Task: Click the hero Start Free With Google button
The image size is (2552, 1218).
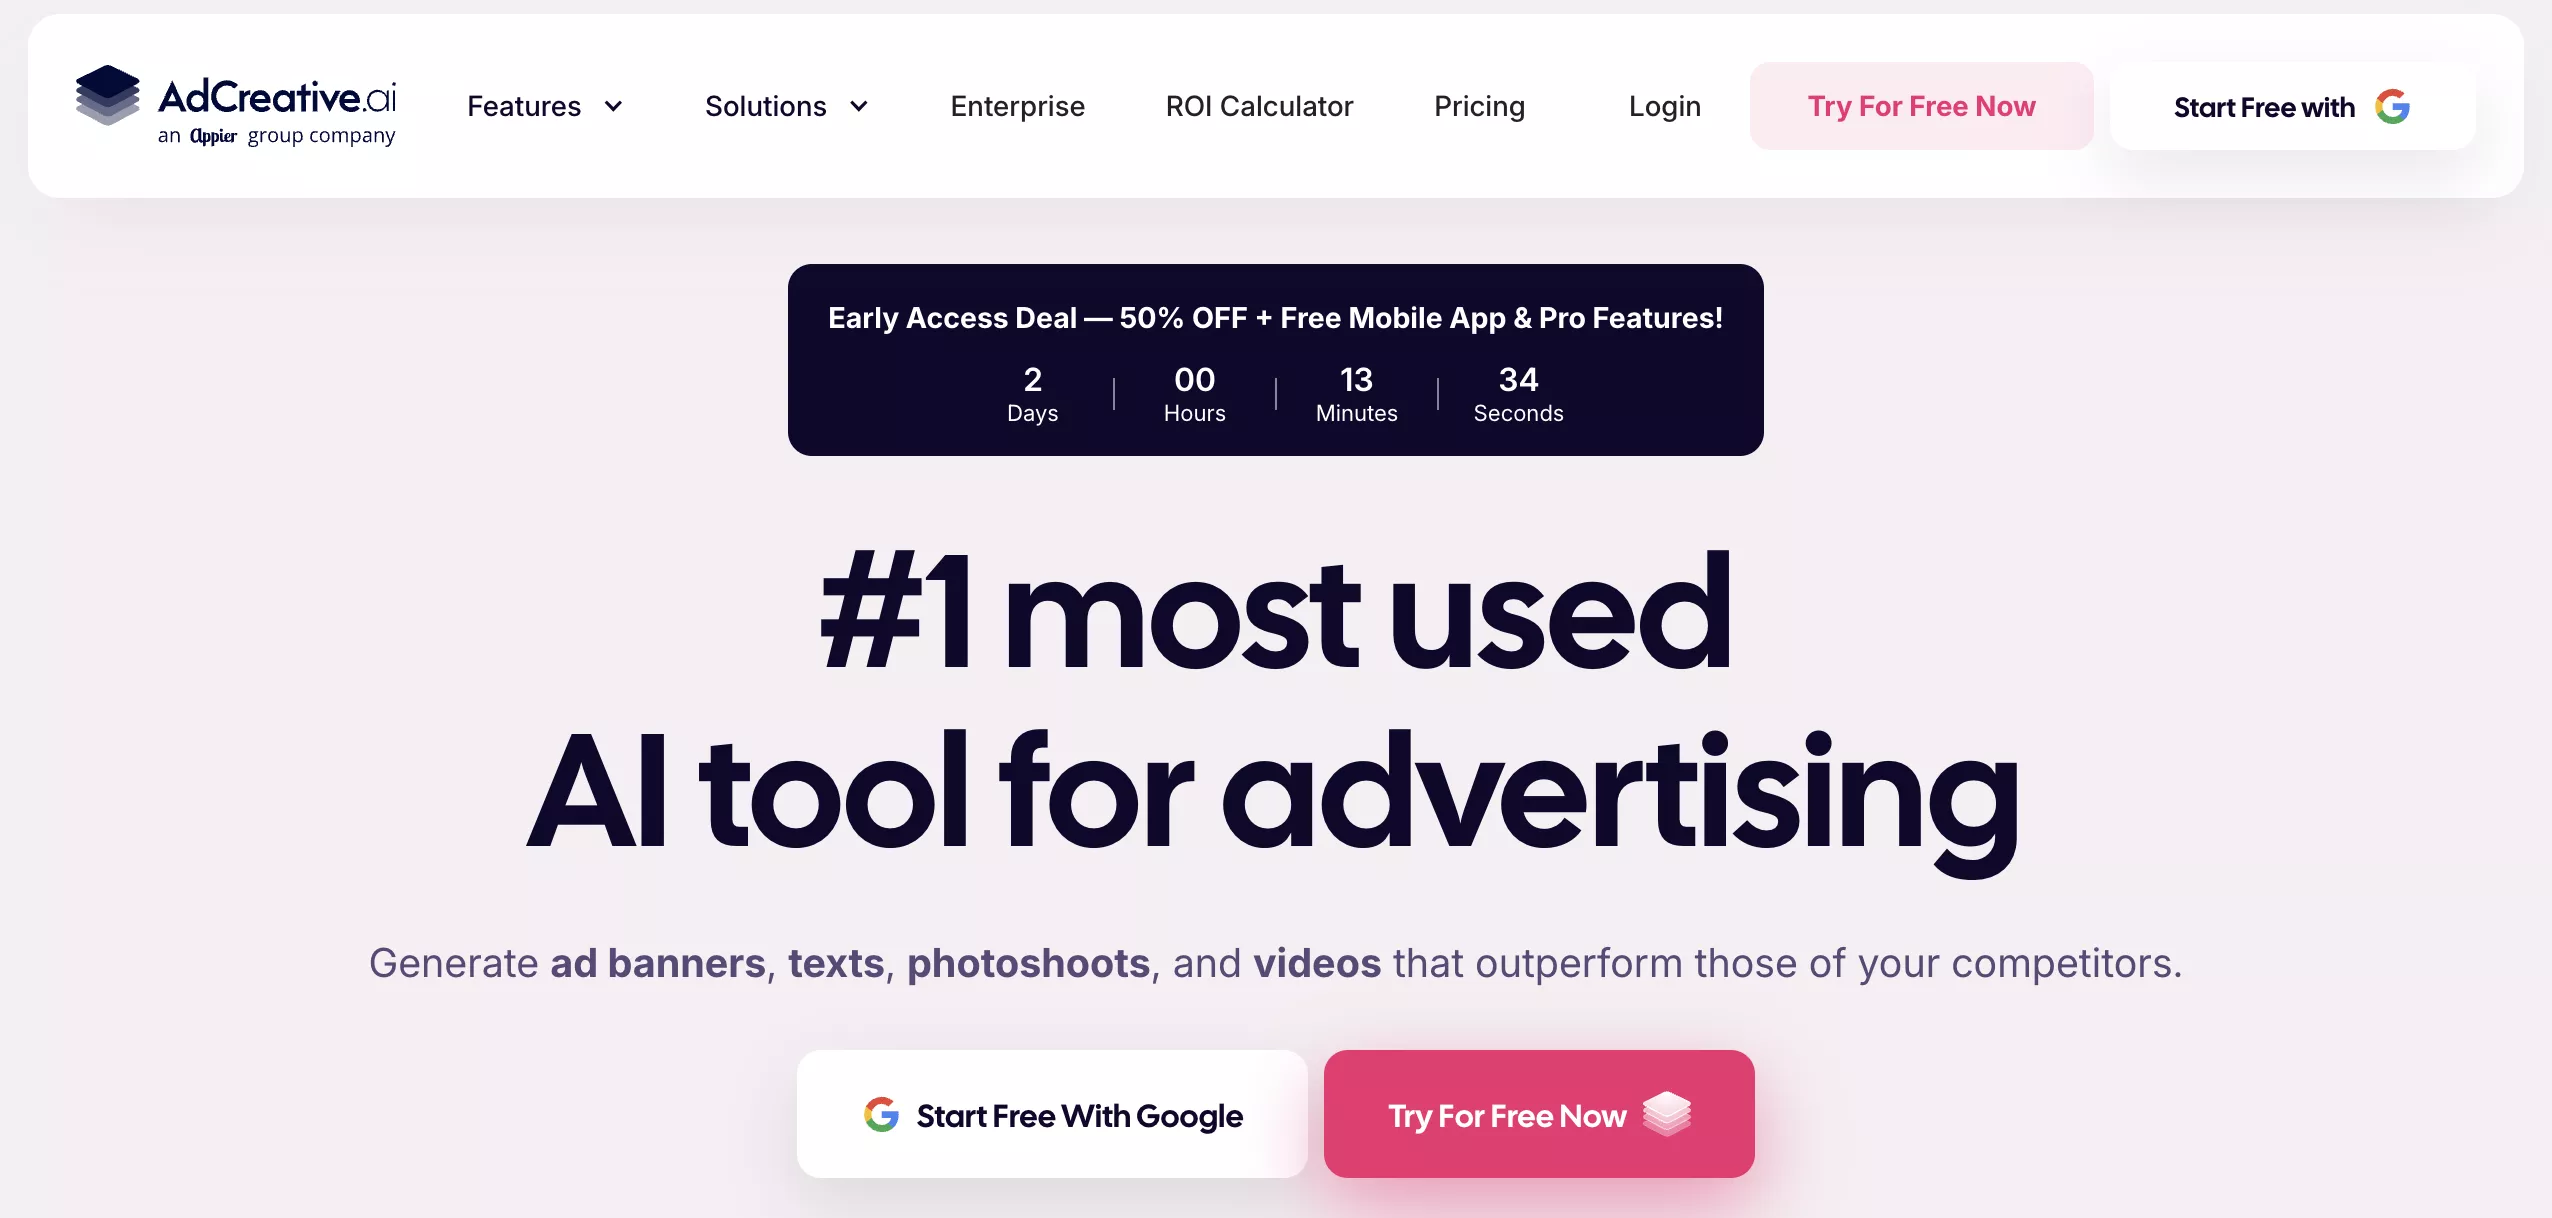Action: (1052, 1114)
